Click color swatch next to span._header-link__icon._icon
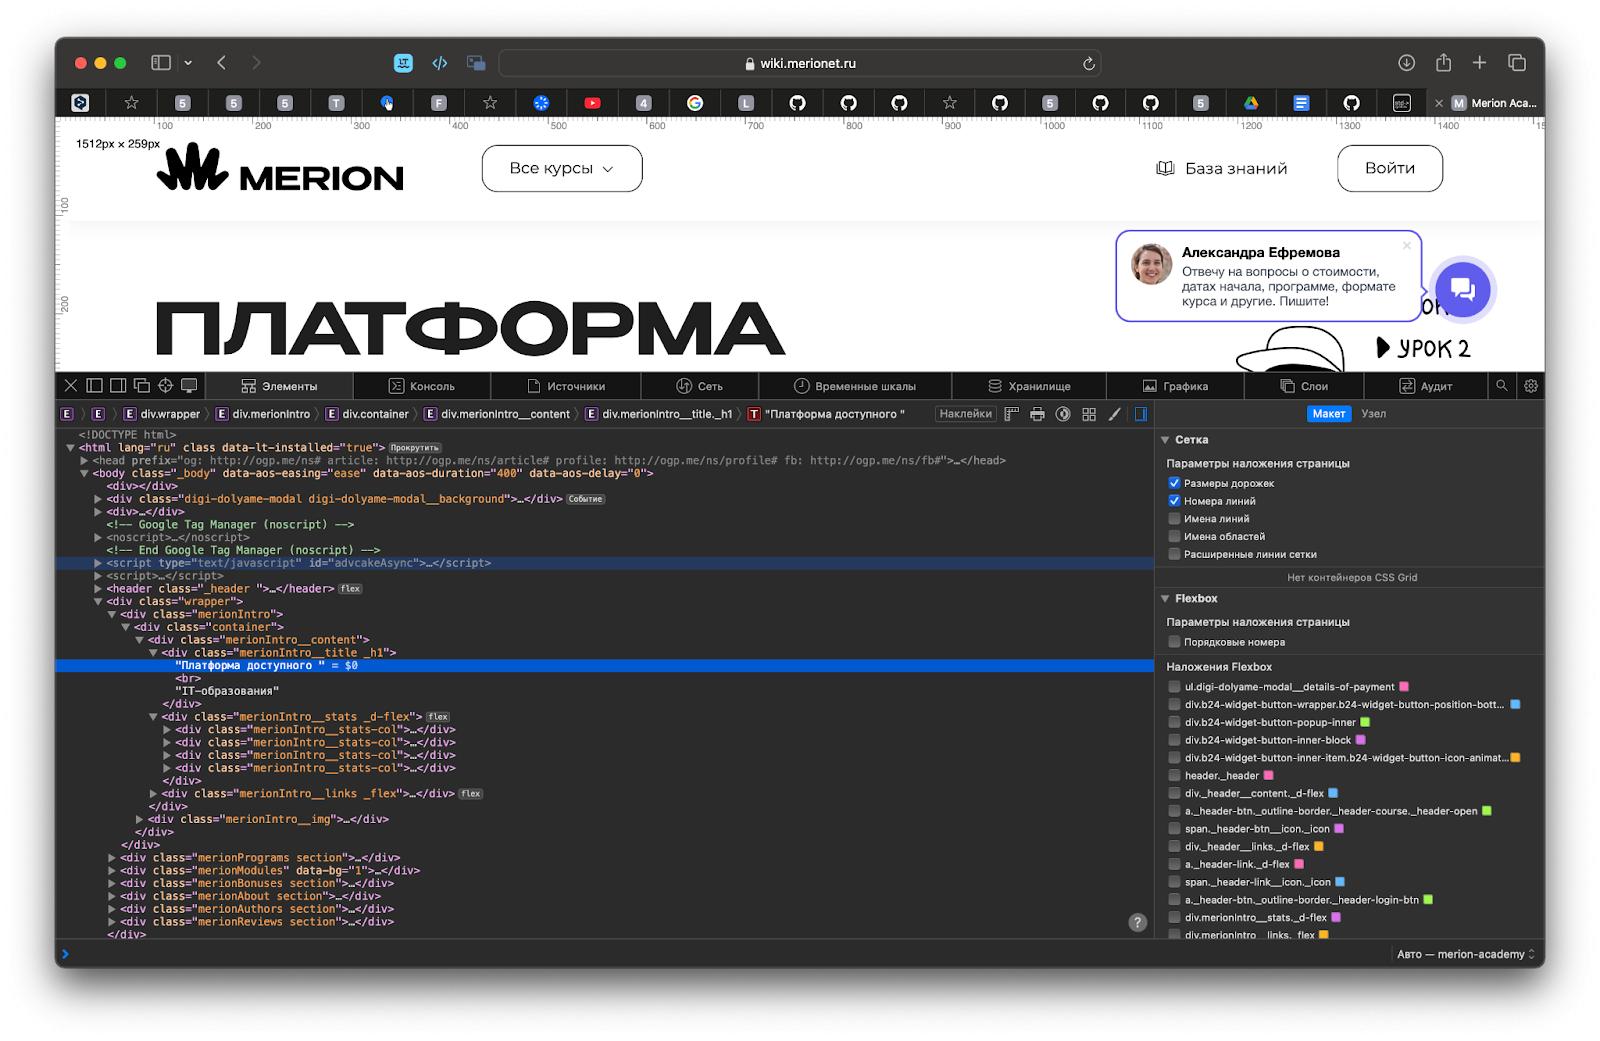Image resolution: width=1600 pixels, height=1041 pixels. (x=1340, y=882)
